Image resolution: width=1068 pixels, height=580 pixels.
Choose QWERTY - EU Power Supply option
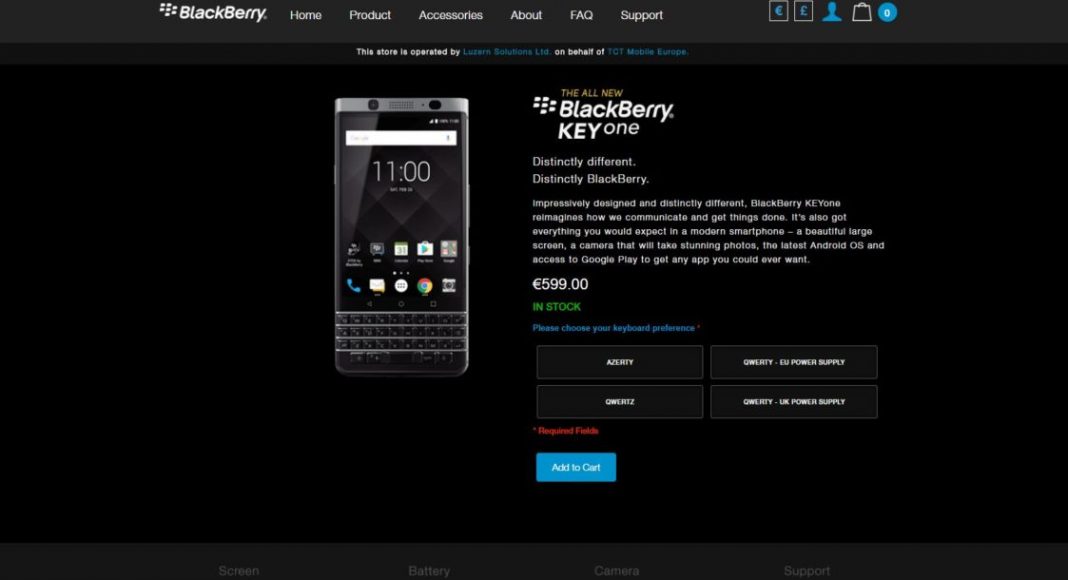point(794,362)
